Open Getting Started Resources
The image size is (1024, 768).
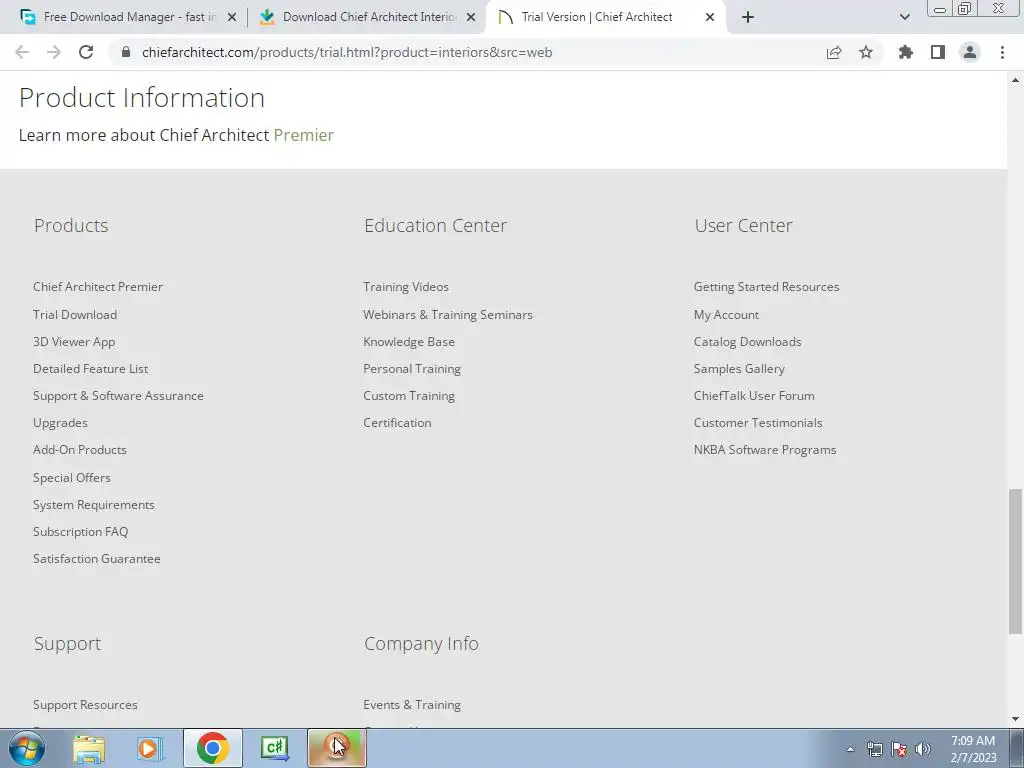click(767, 287)
